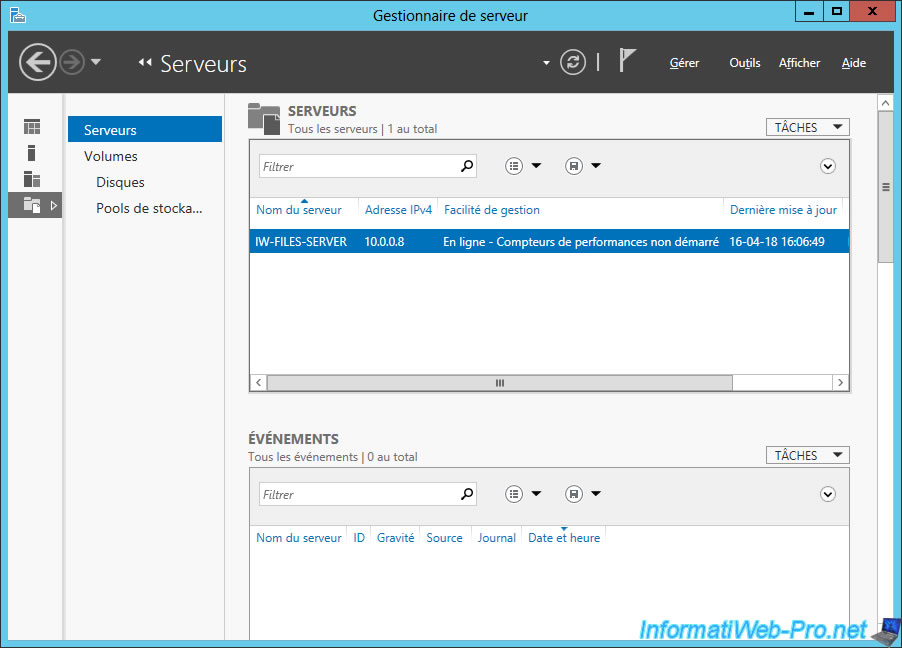Sort by Facilité de gestion column

point(492,210)
